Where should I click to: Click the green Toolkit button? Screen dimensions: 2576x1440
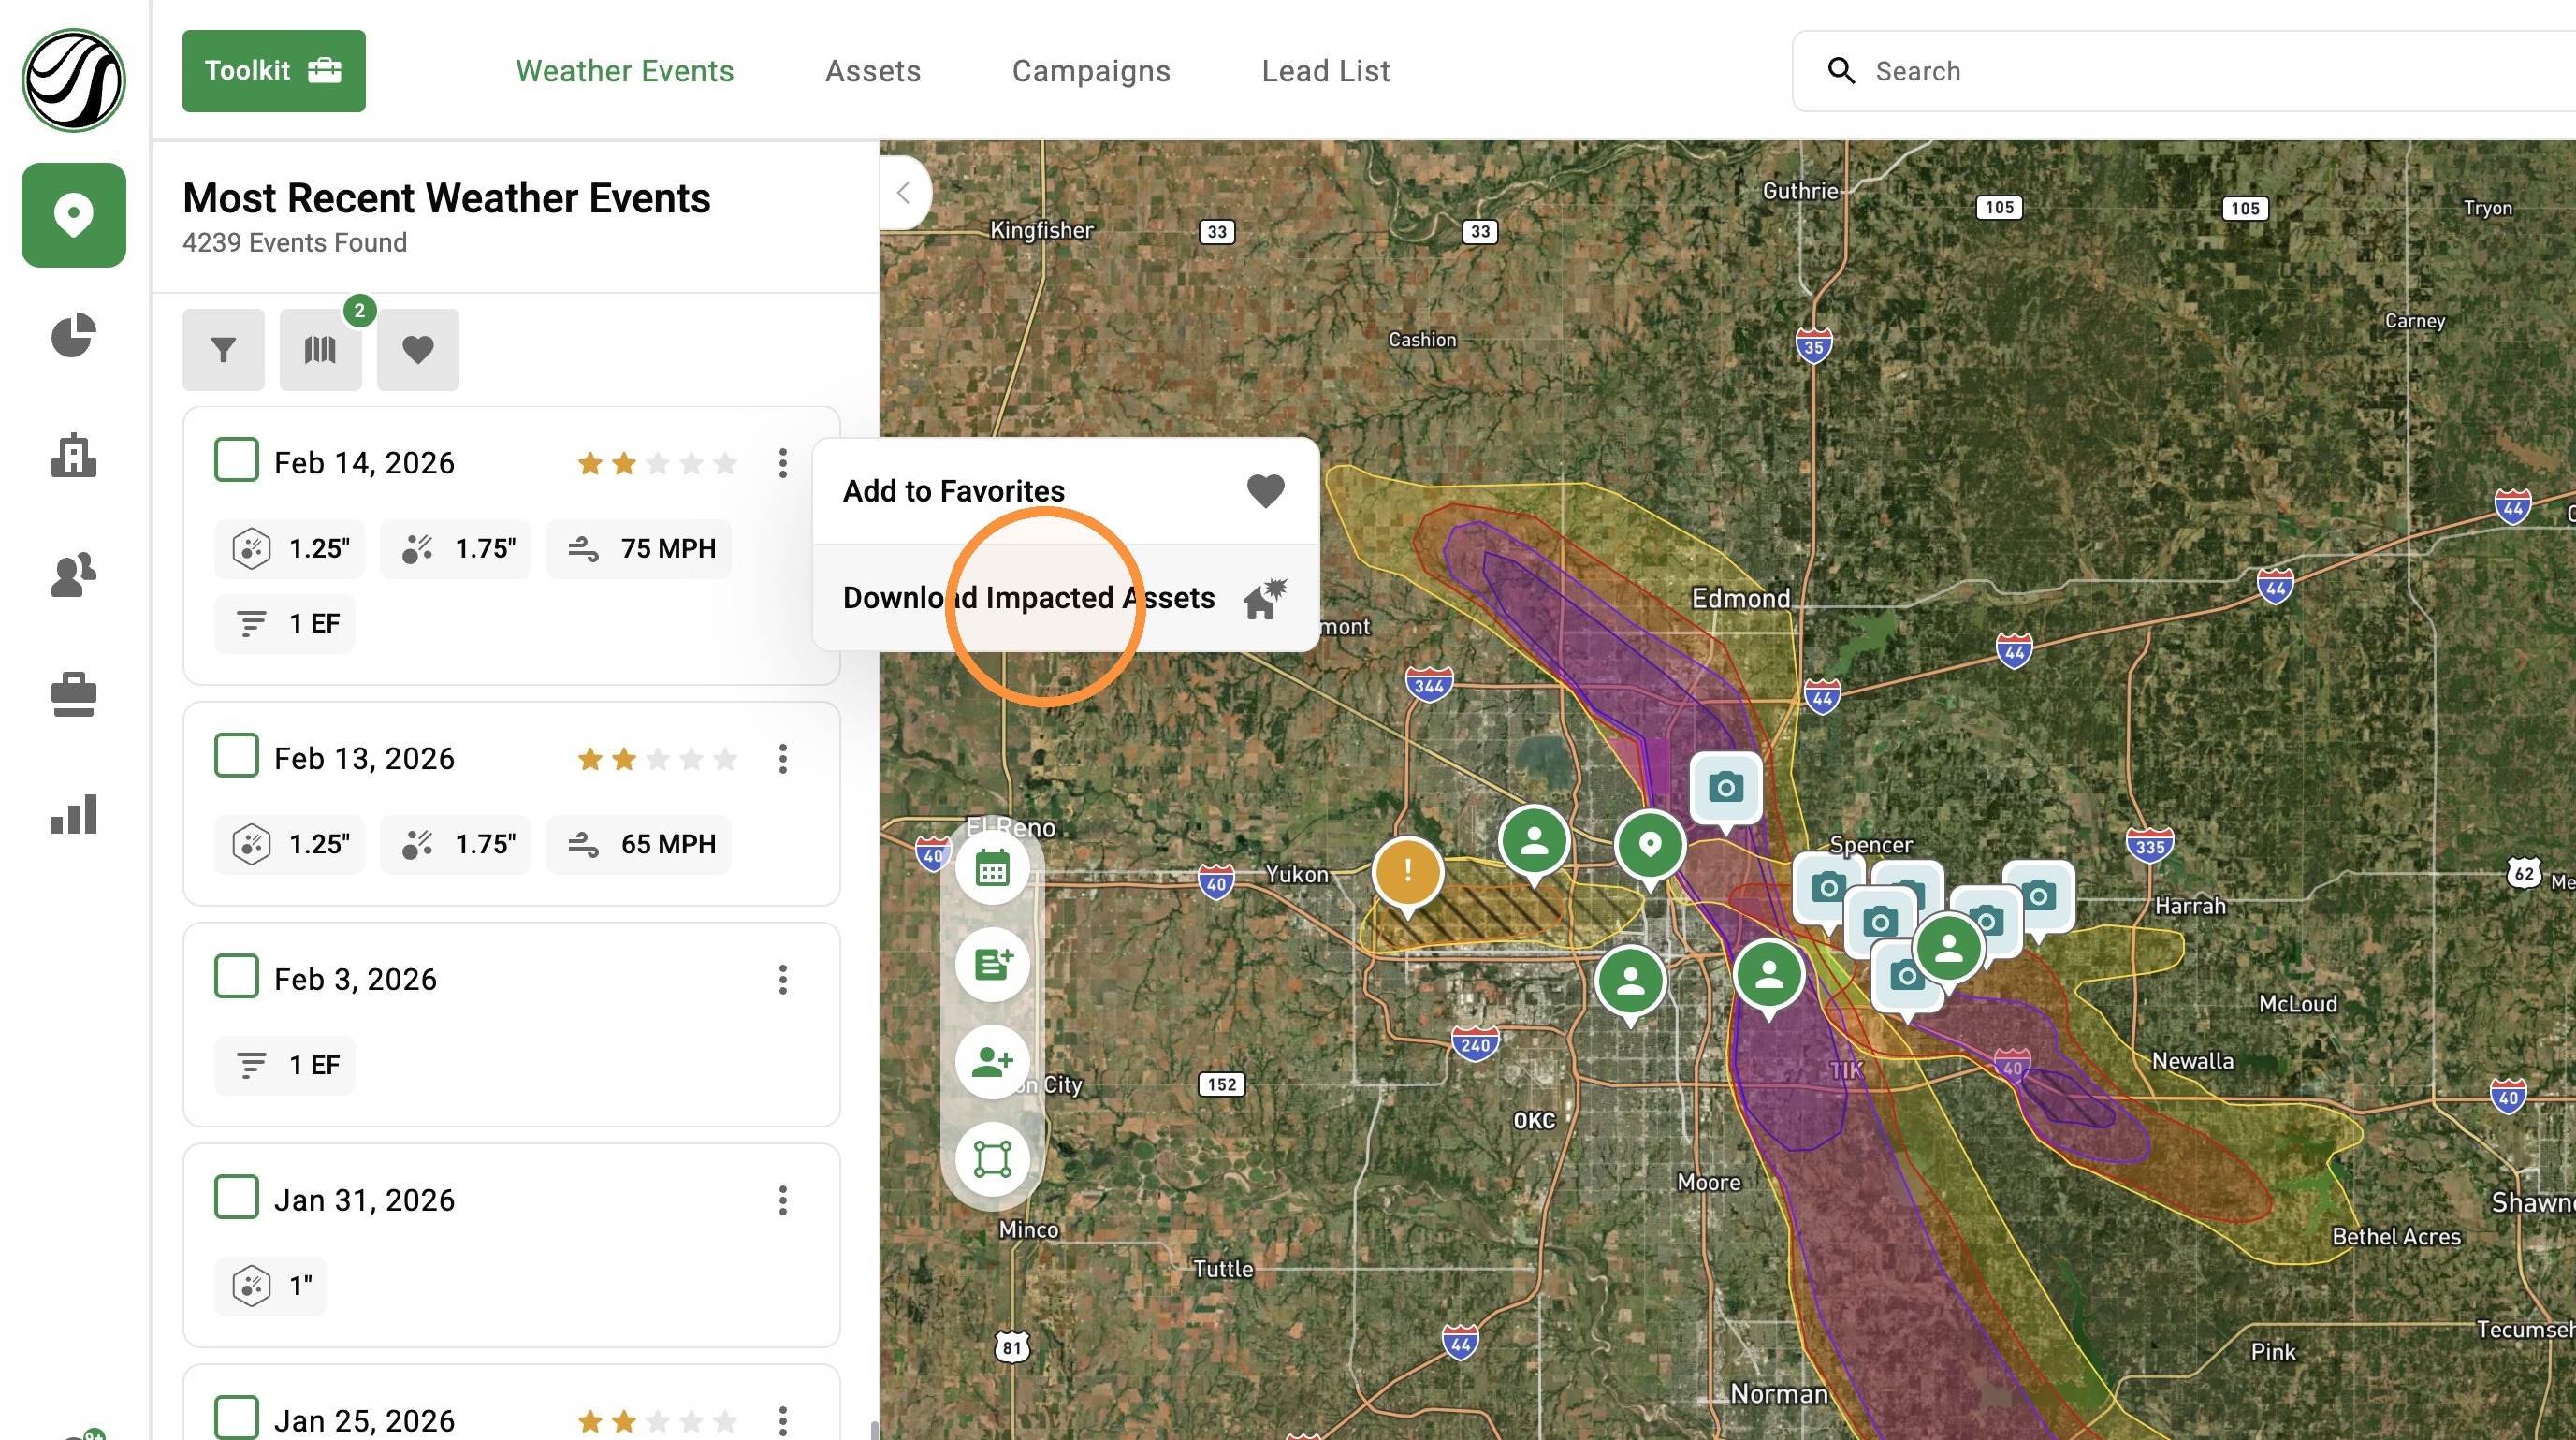274,71
